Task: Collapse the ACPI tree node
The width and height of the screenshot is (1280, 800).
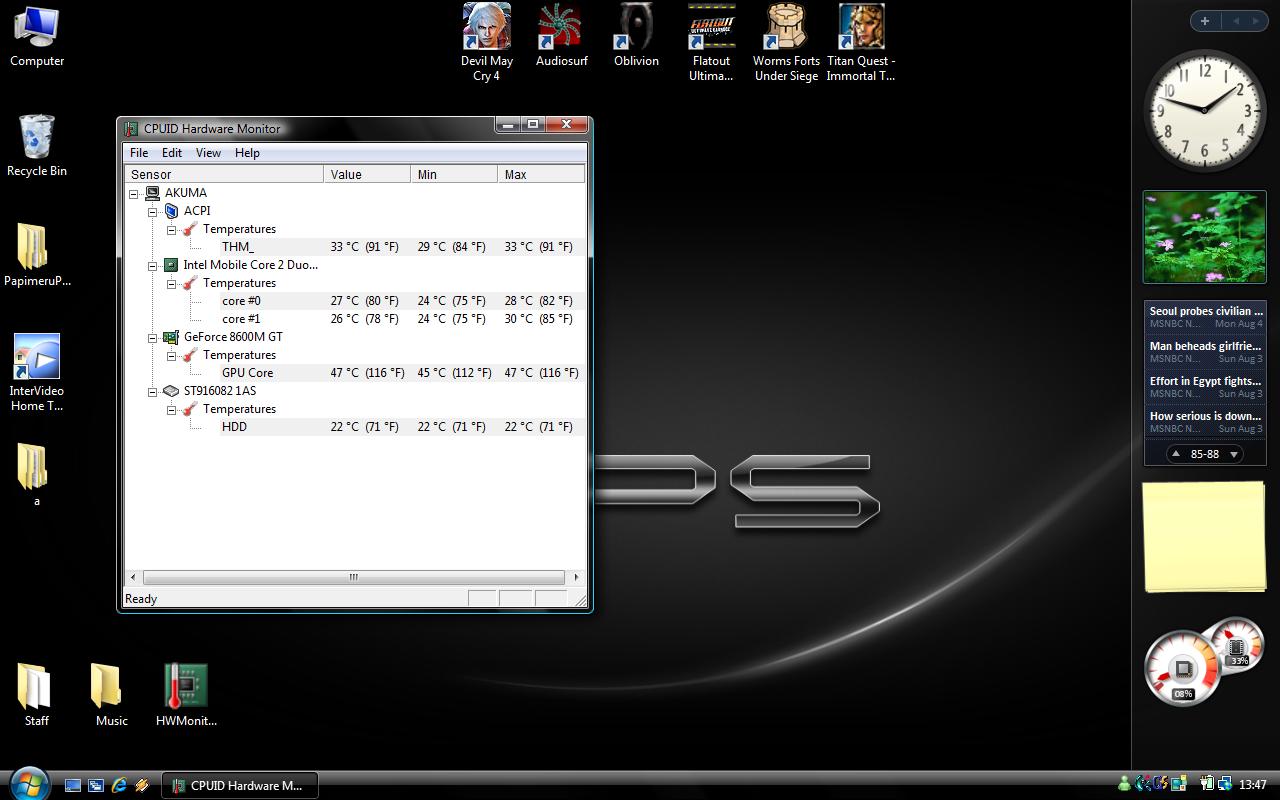Action: [153, 212]
